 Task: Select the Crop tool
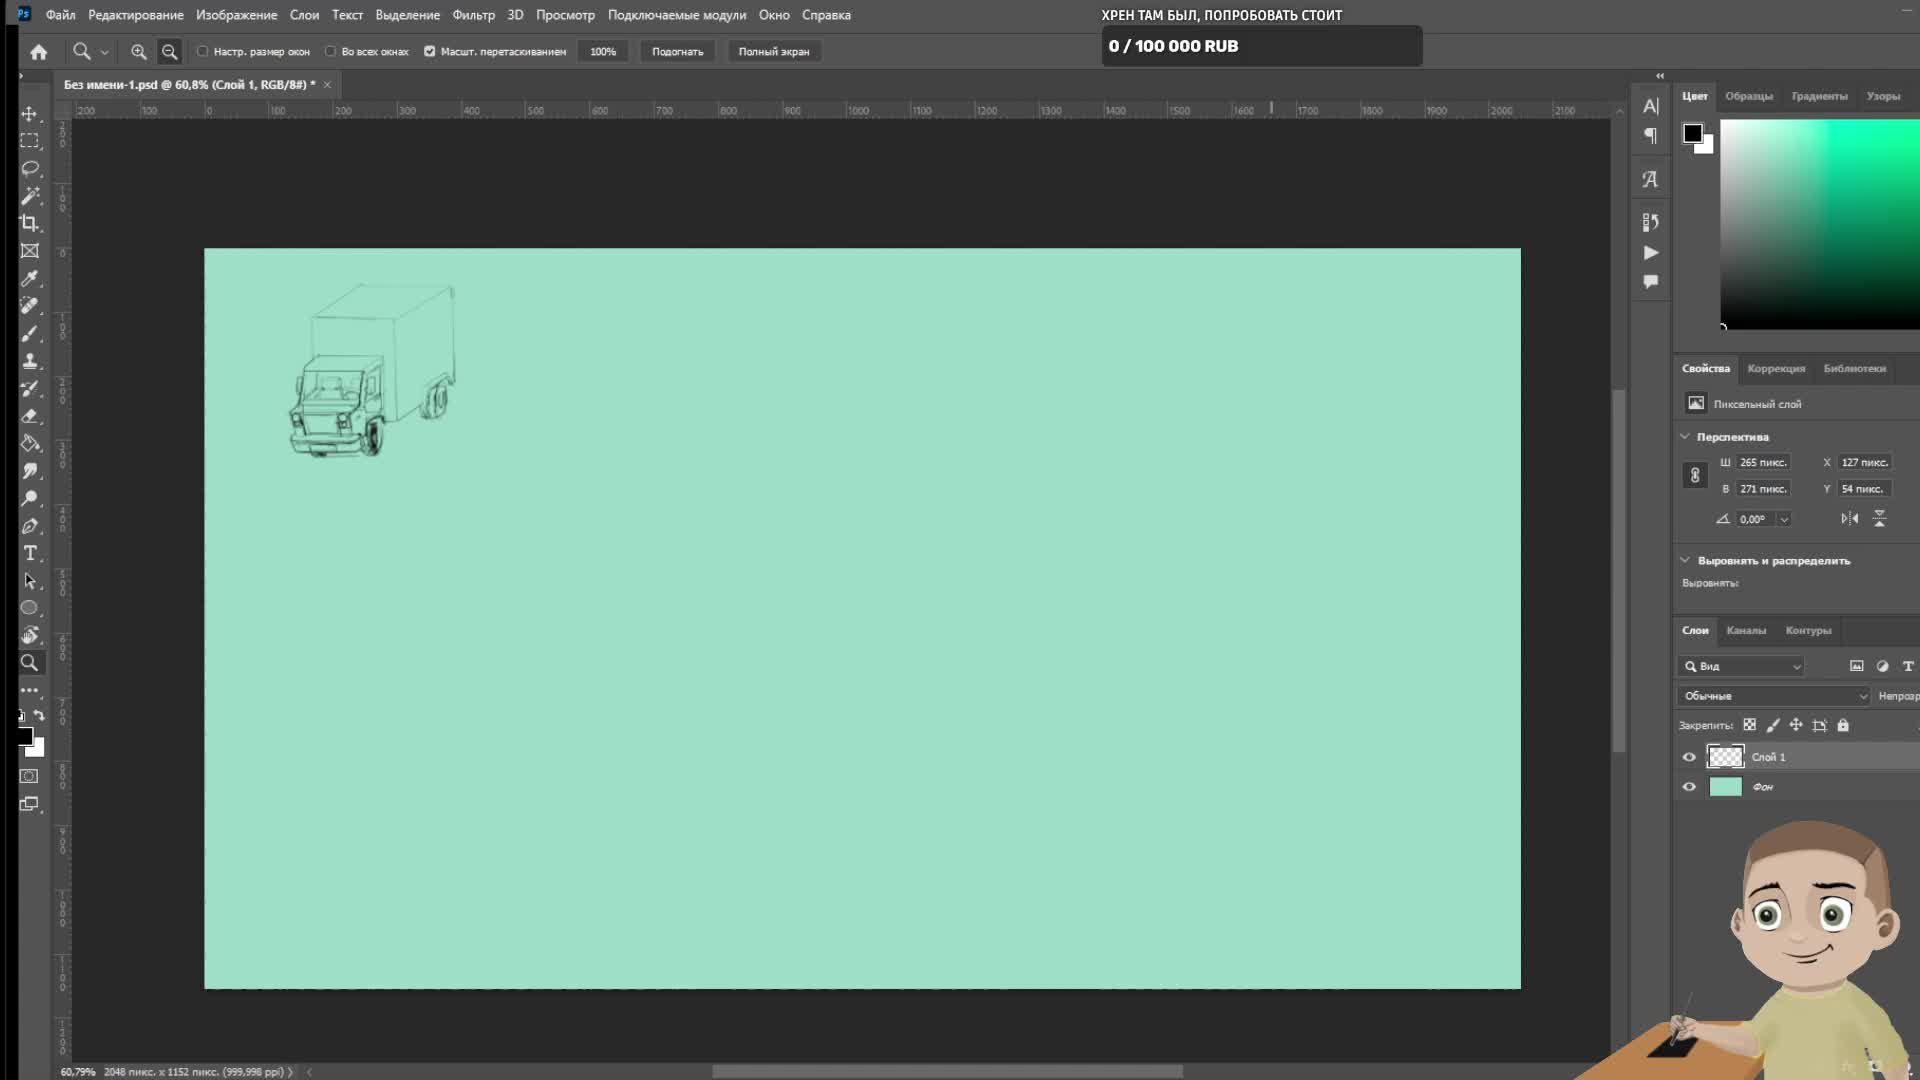pos(30,223)
